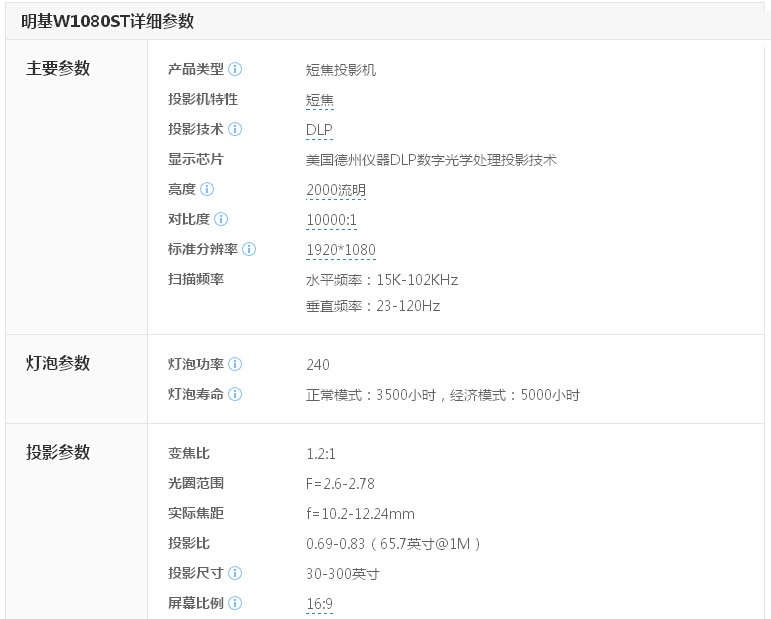Image resolution: width=771 pixels, height=619 pixels.
Task: Click the 变焦比 label
Action: coord(189,453)
